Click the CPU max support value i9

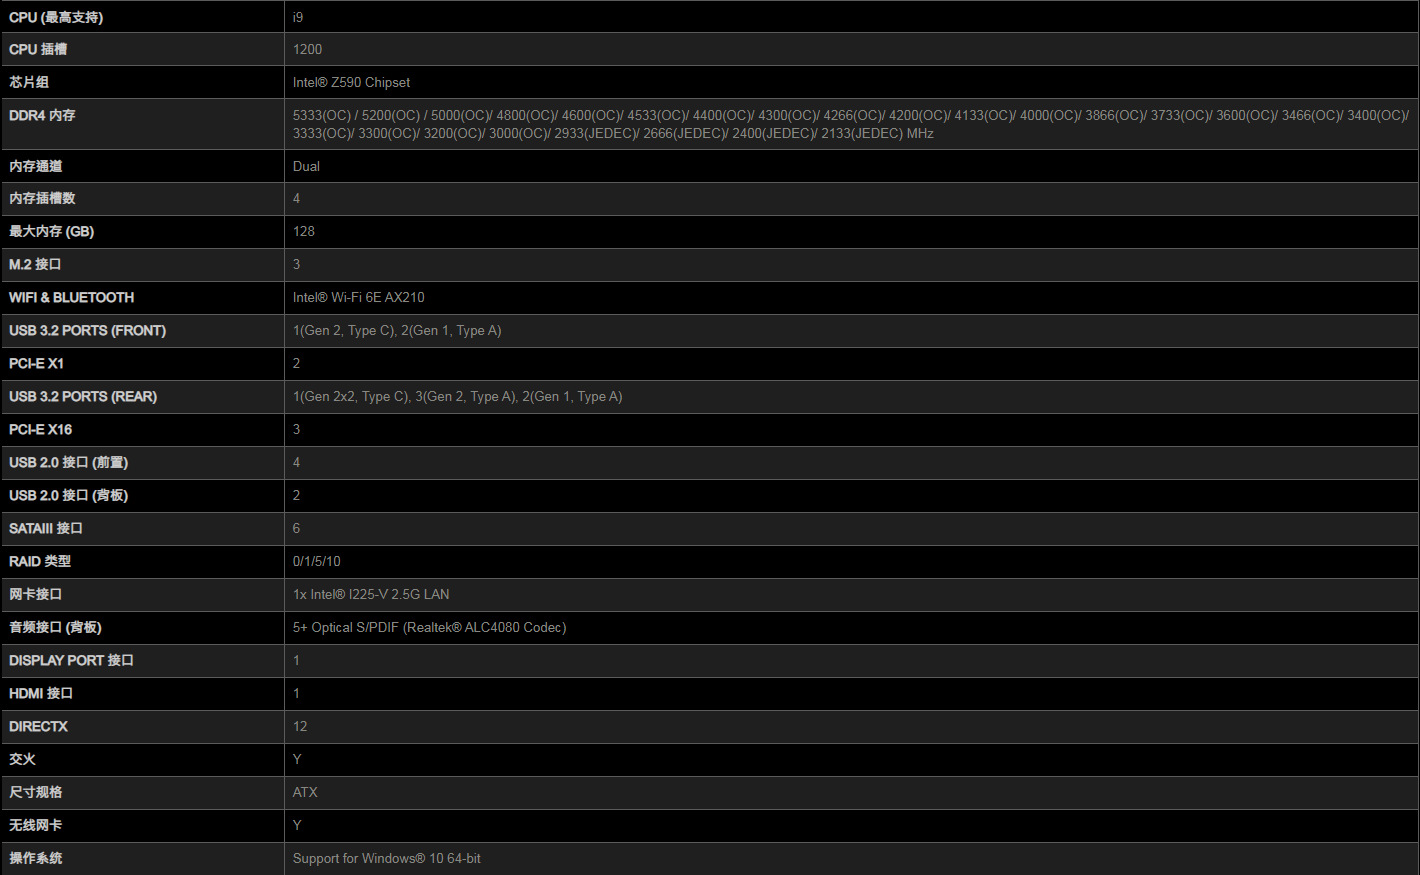[x=298, y=17]
